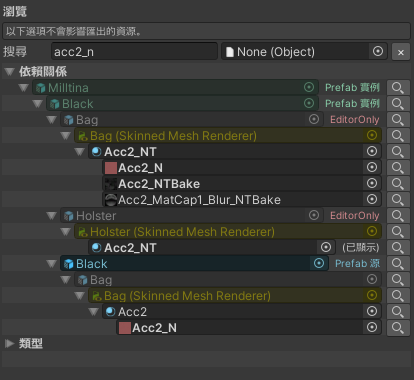Viewport: 414px width, 380px height.
Task: Select target circle on Milltina row
Action: [309, 87]
